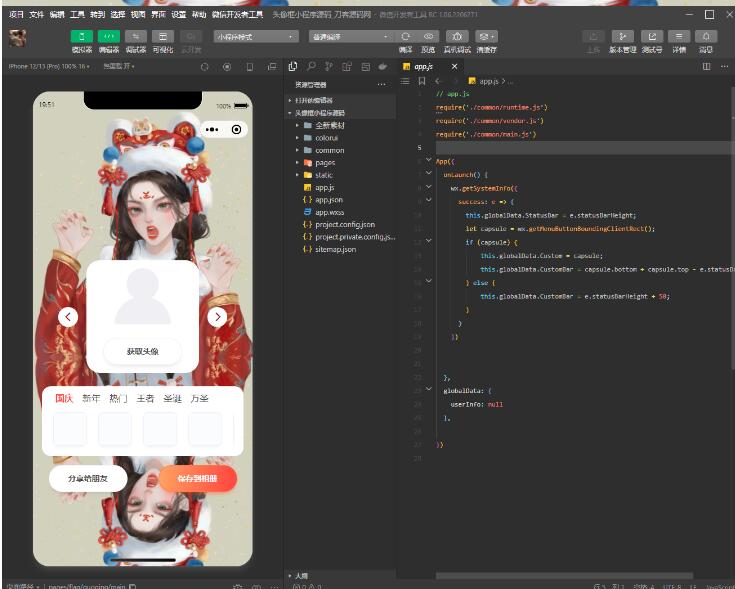The image size is (735, 589).
Task: Click the 预览 preview eye icon
Action: tap(428, 37)
